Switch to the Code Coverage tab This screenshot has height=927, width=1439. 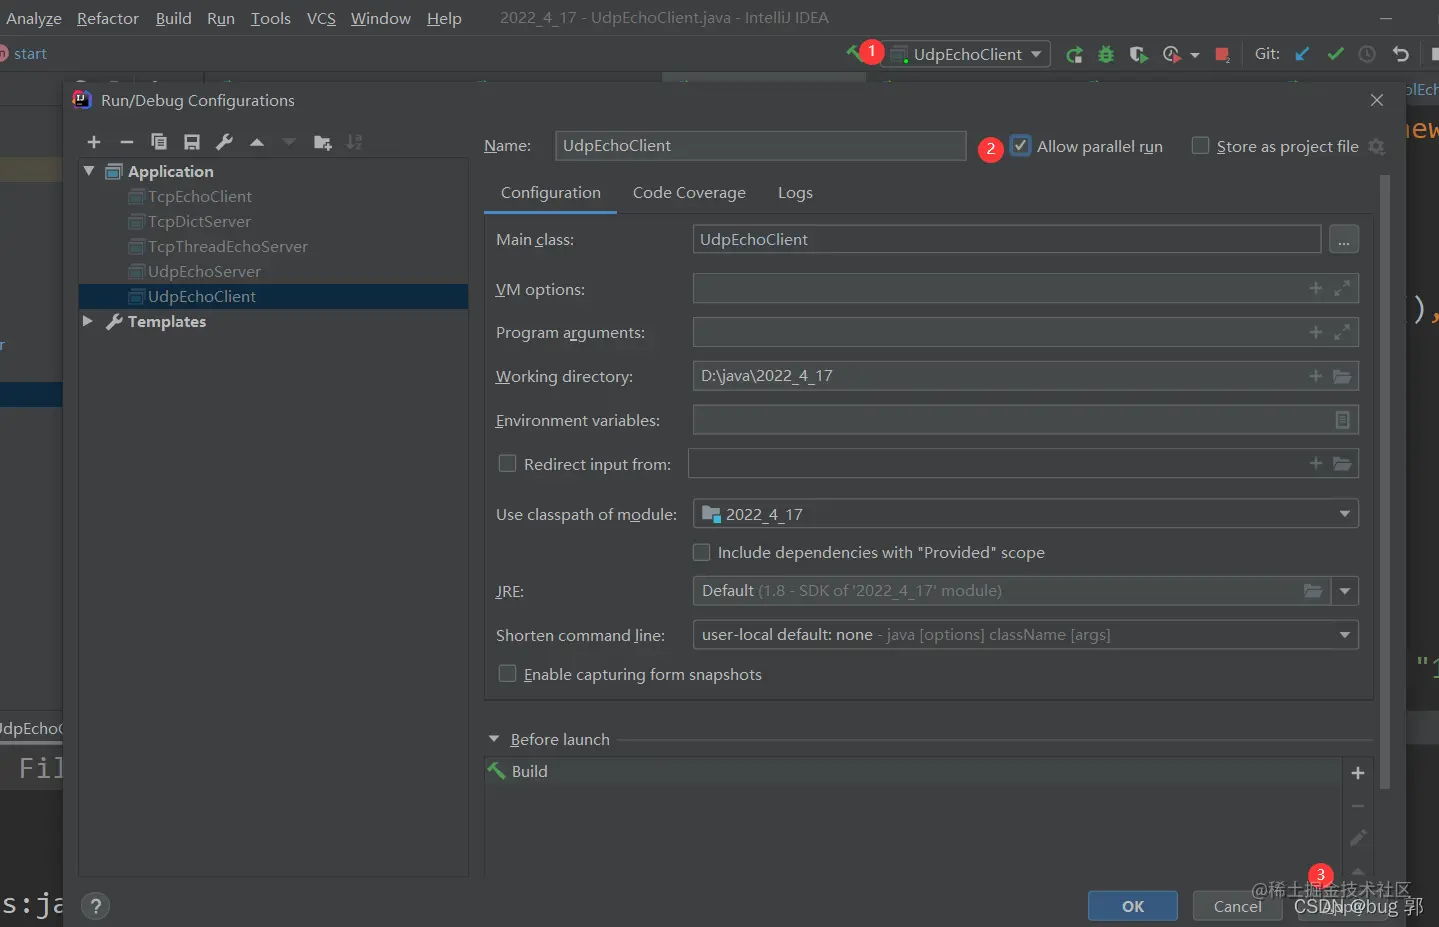pos(689,193)
